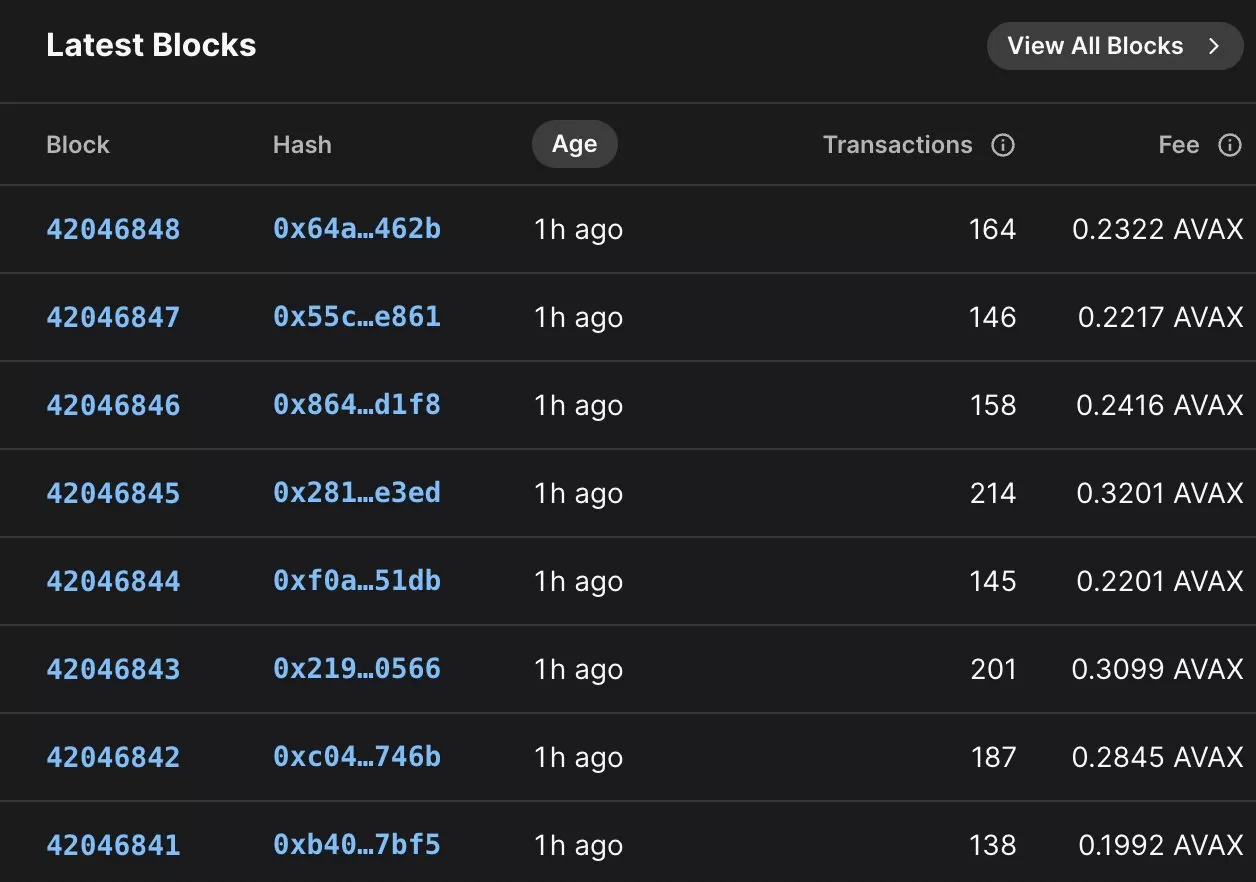This screenshot has width=1256, height=882.
Task: Select hash 0x281…e3ed
Action: 357,494
